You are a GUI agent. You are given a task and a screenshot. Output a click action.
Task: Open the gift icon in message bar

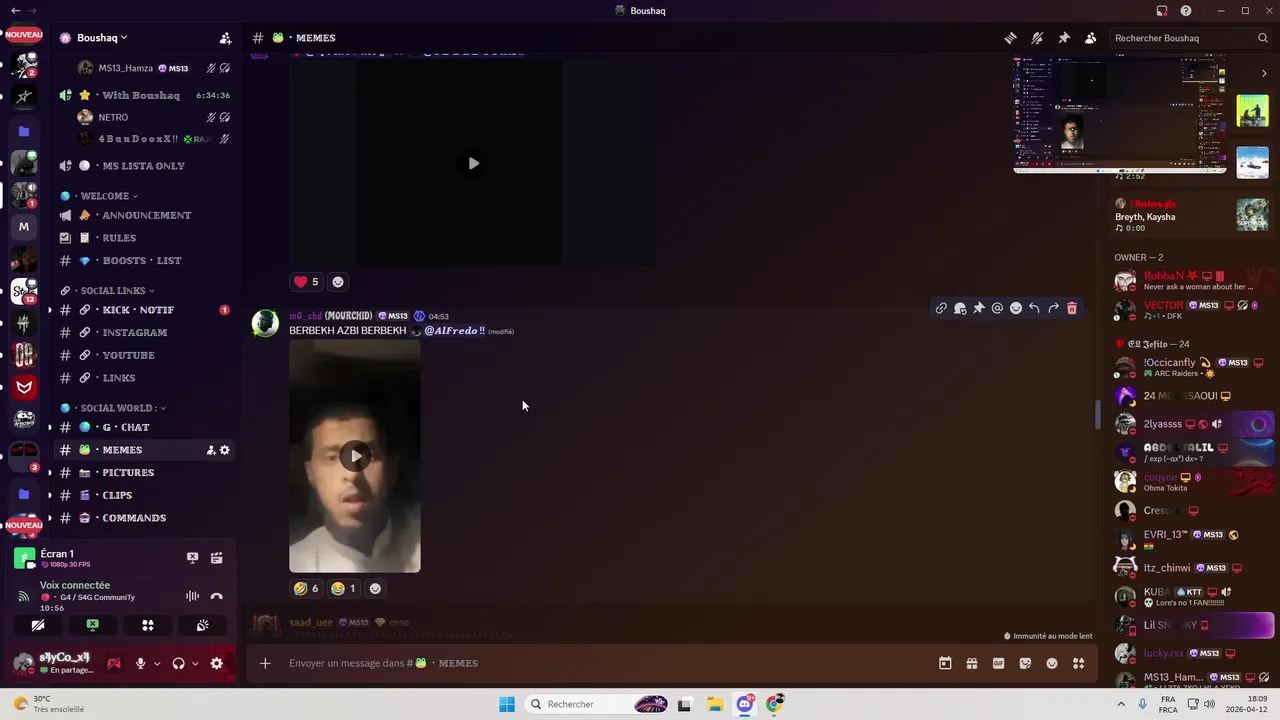pos(972,663)
